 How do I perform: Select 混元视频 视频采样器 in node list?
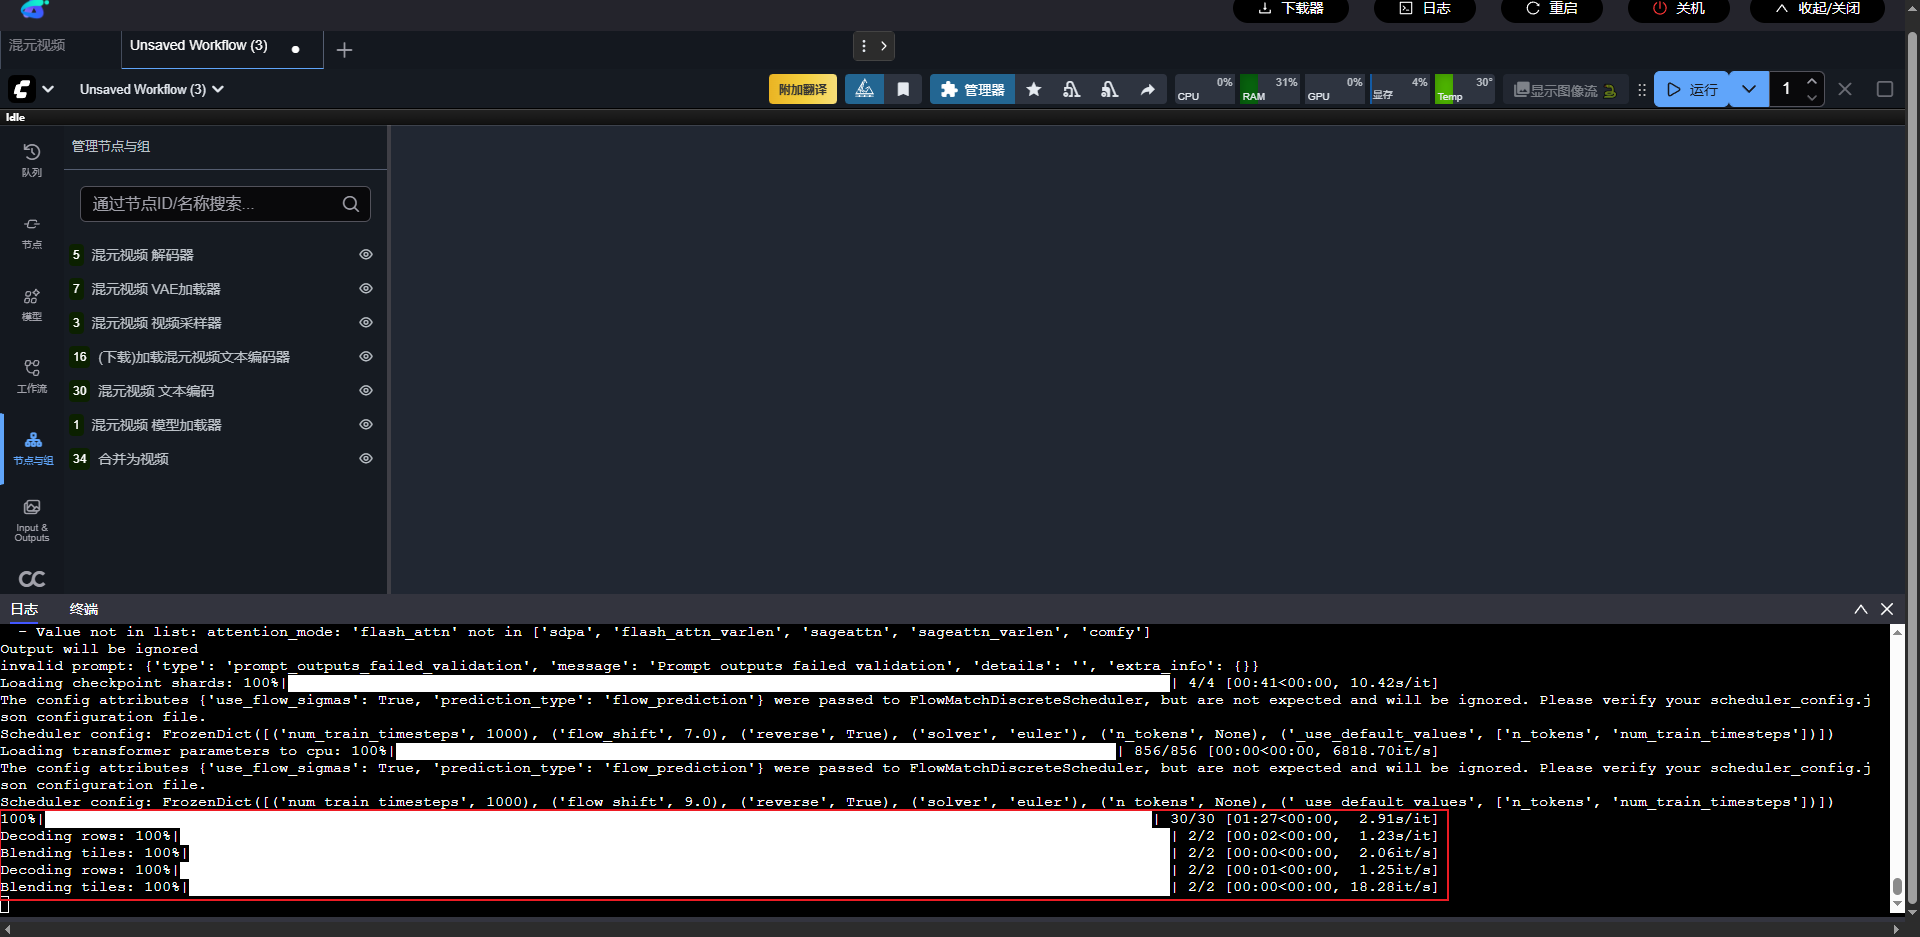pos(157,323)
